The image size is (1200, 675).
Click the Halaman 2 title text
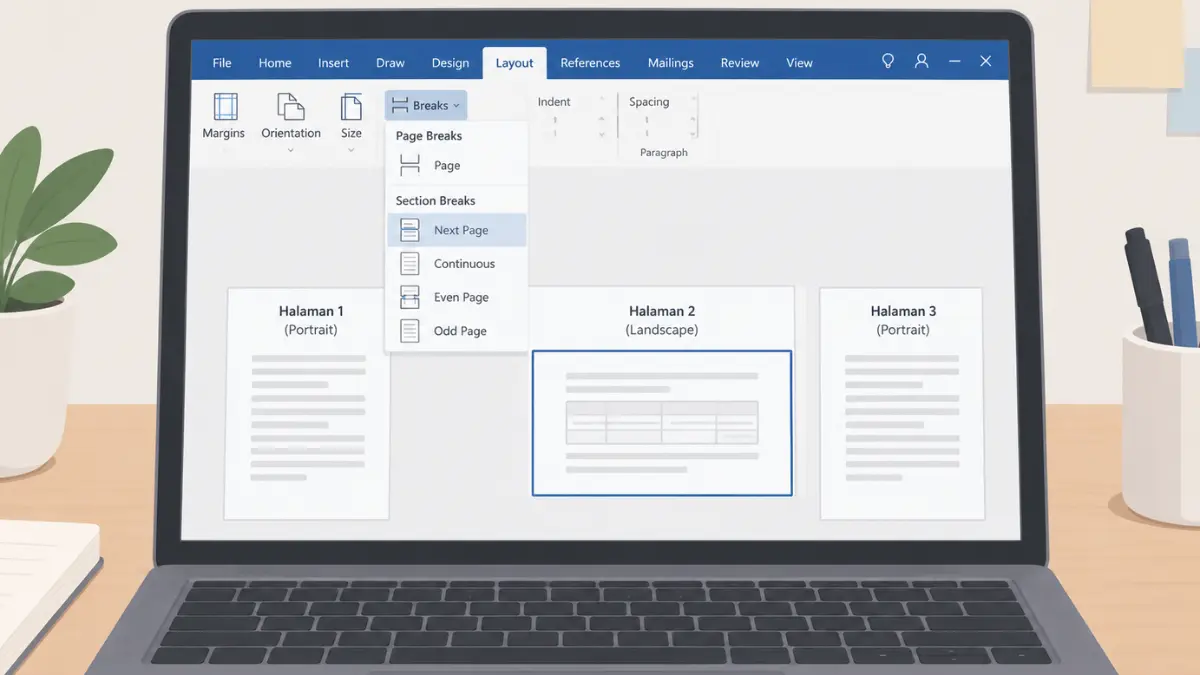point(662,311)
